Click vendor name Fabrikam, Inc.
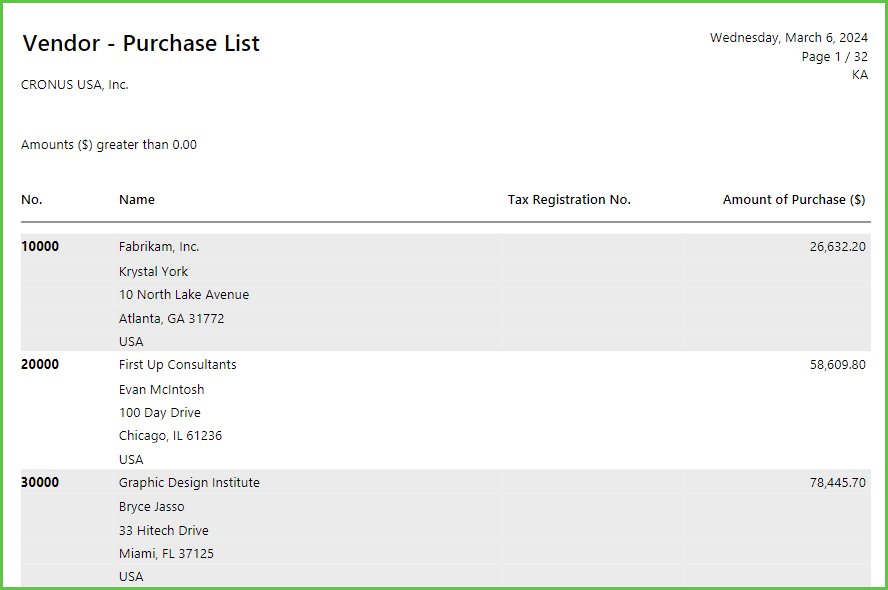Viewport: 888px width, 590px height. click(159, 247)
